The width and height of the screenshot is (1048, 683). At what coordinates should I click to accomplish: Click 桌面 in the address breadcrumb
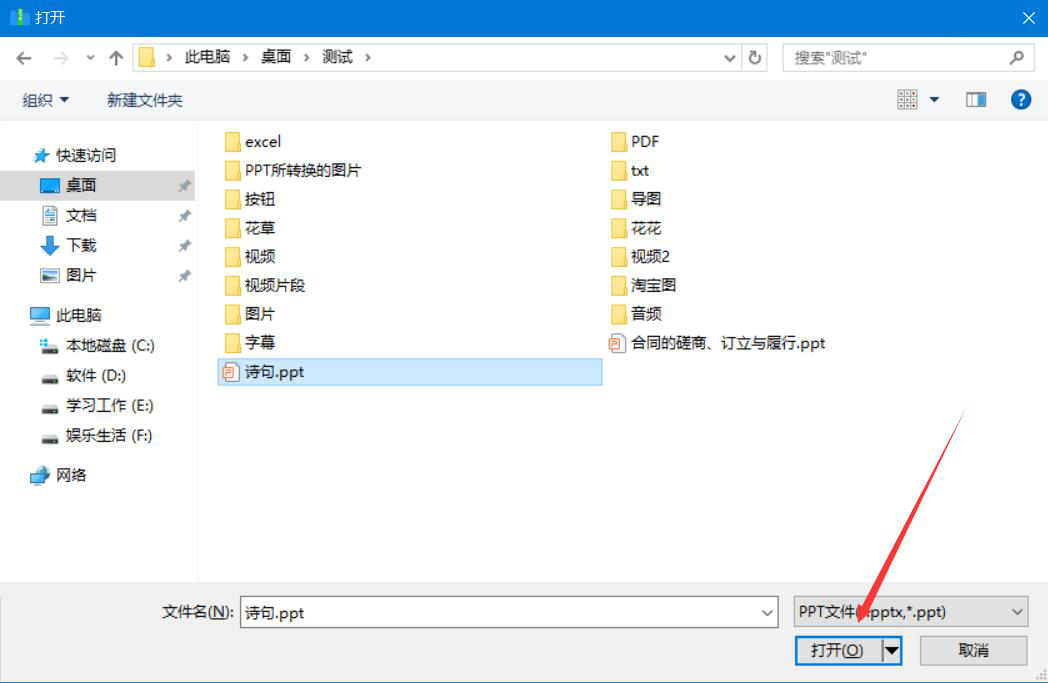click(276, 57)
